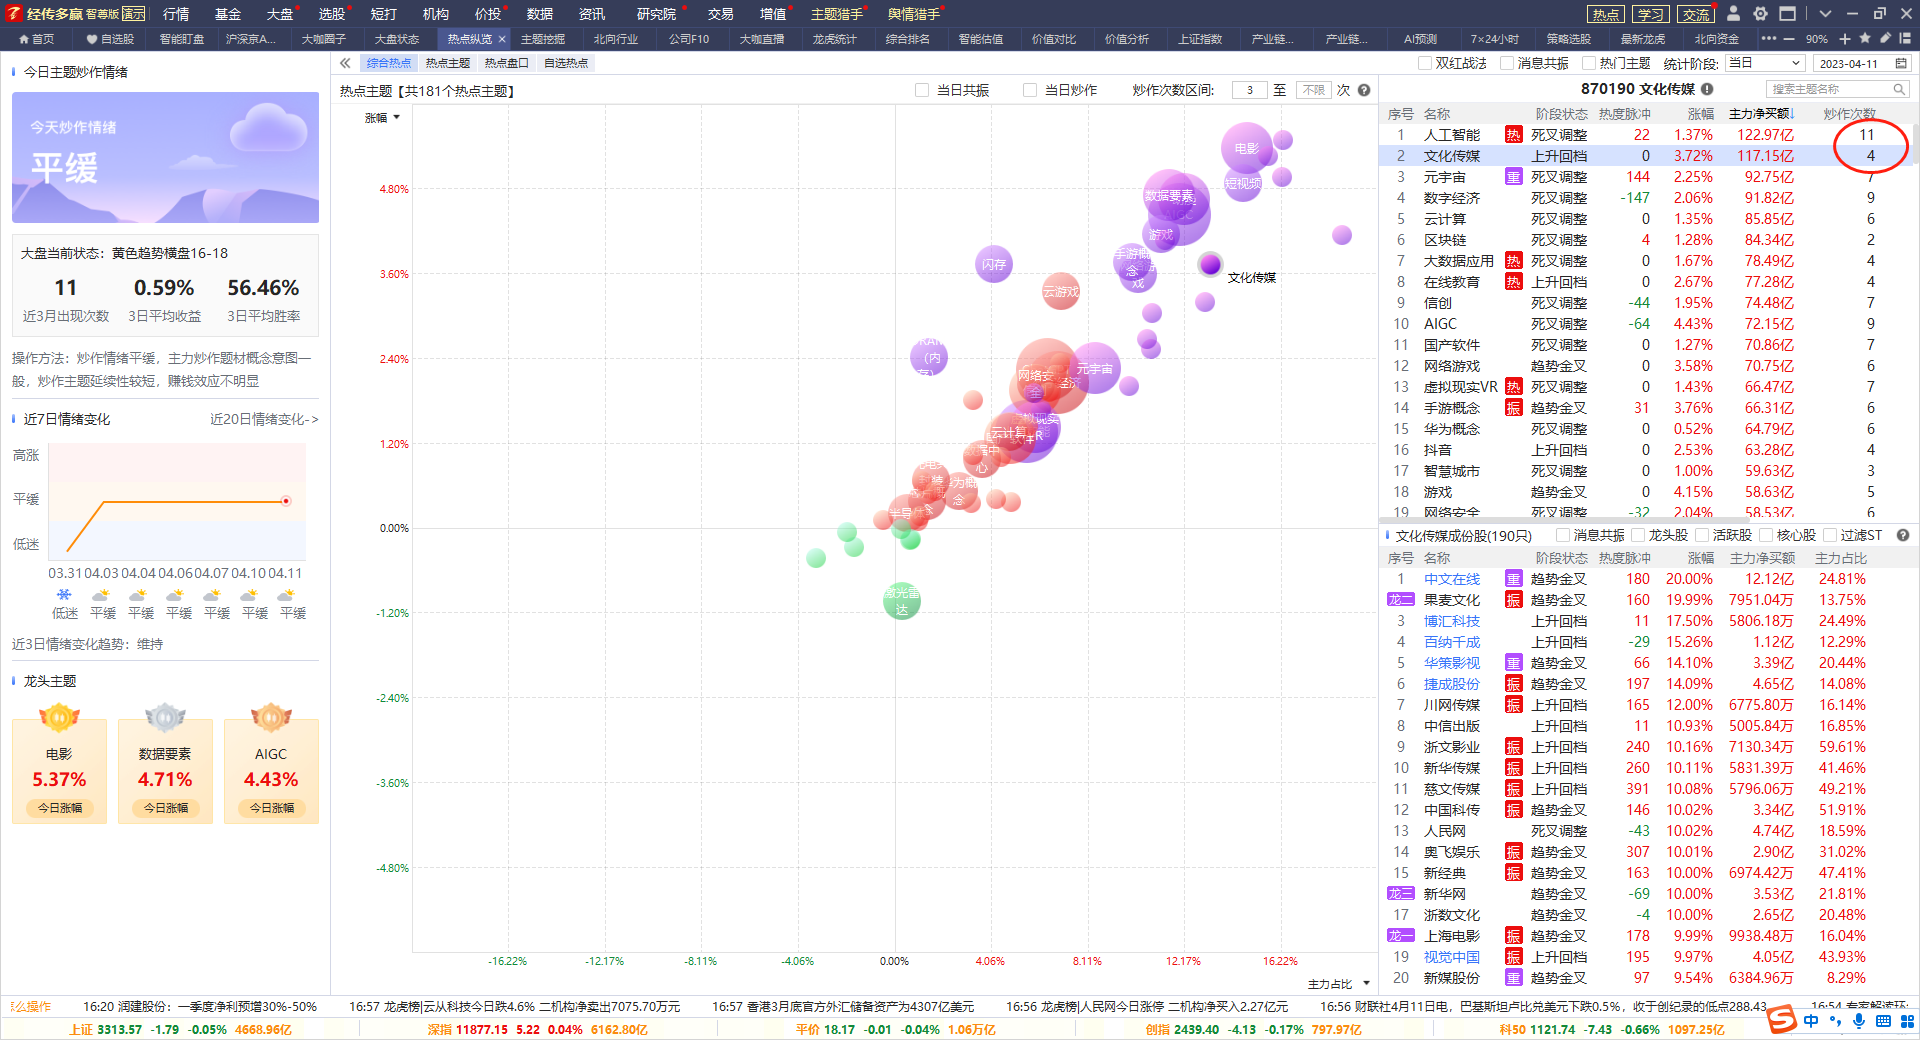This screenshot has height=1040, width=1920.
Task: Switch to 热点主题 sub-tab
Action: (447, 63)
